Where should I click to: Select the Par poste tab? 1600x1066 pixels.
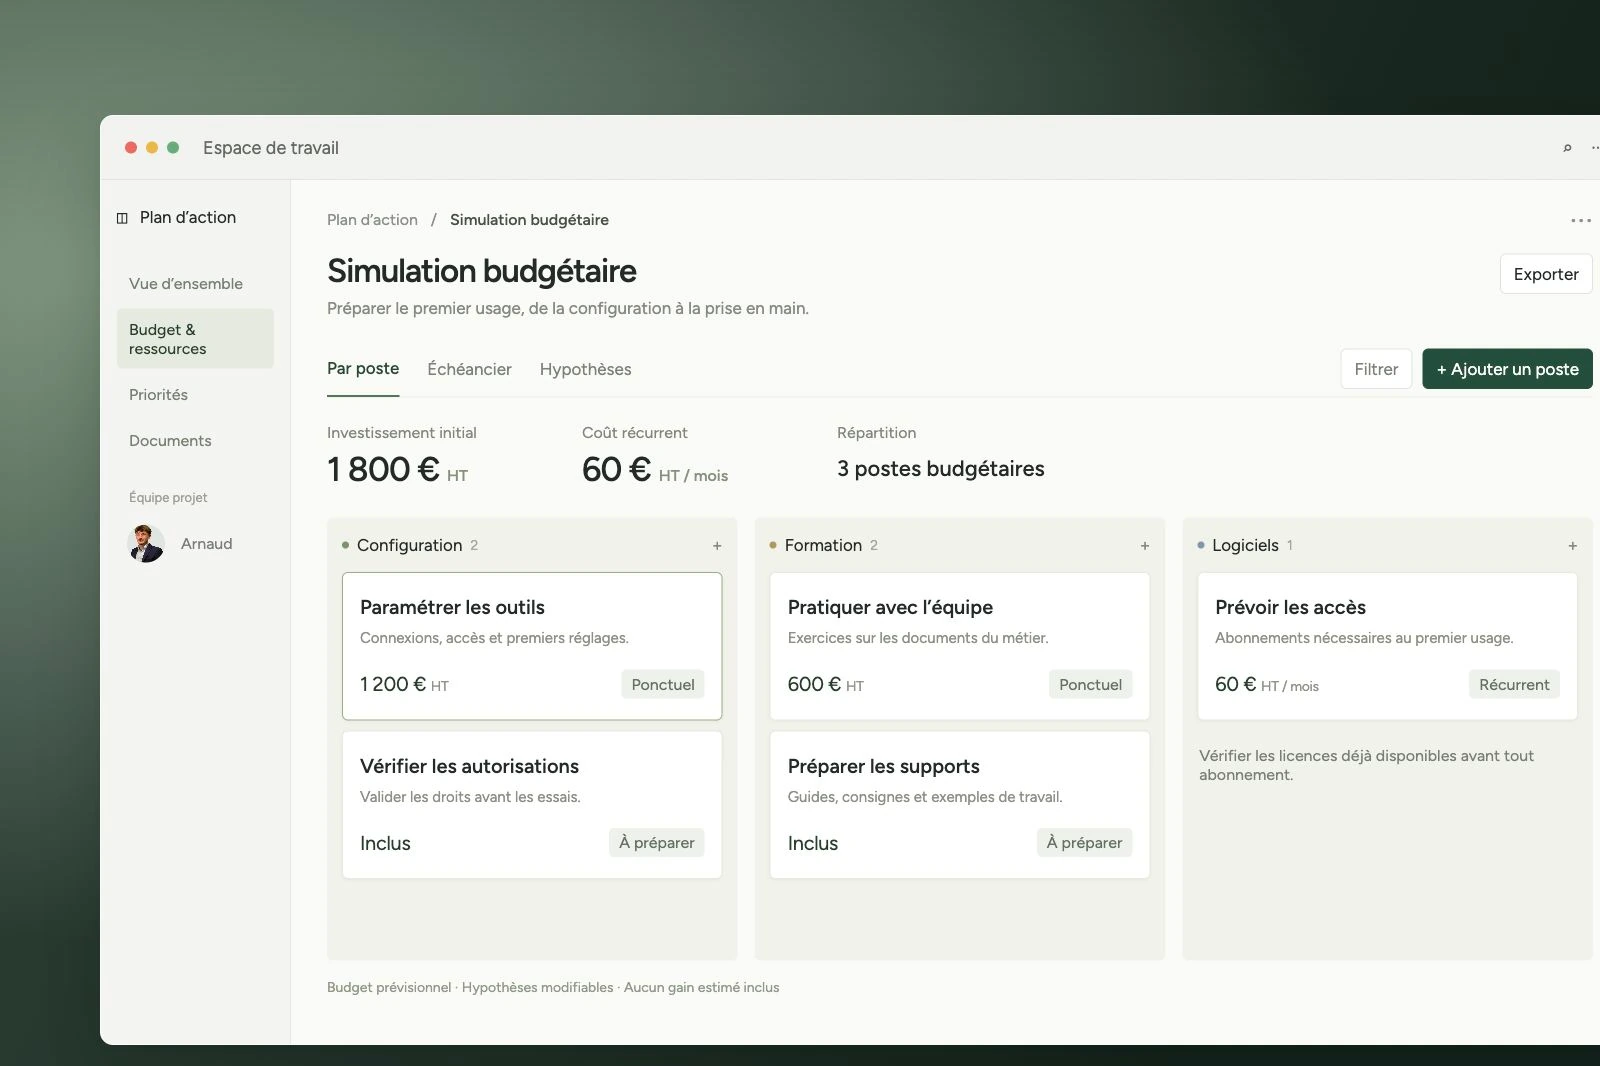[x=363, y=368]
